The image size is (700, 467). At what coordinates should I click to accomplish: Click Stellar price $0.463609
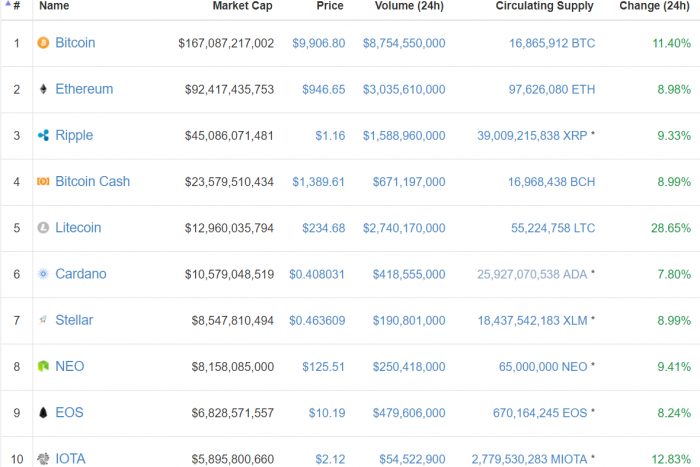click(x=317, y=321)
